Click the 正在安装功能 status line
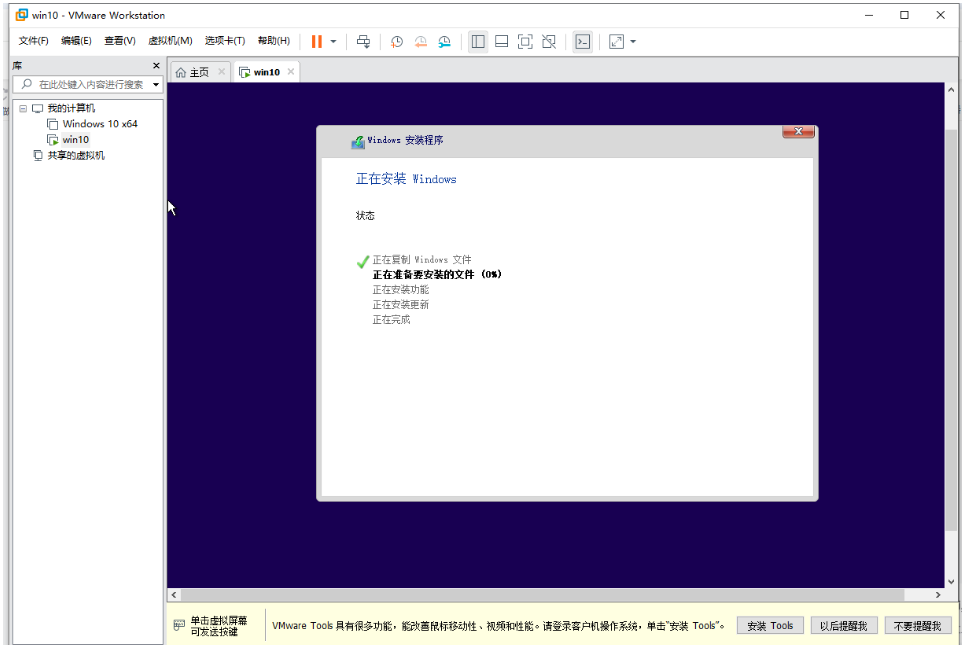 [401, 290]
